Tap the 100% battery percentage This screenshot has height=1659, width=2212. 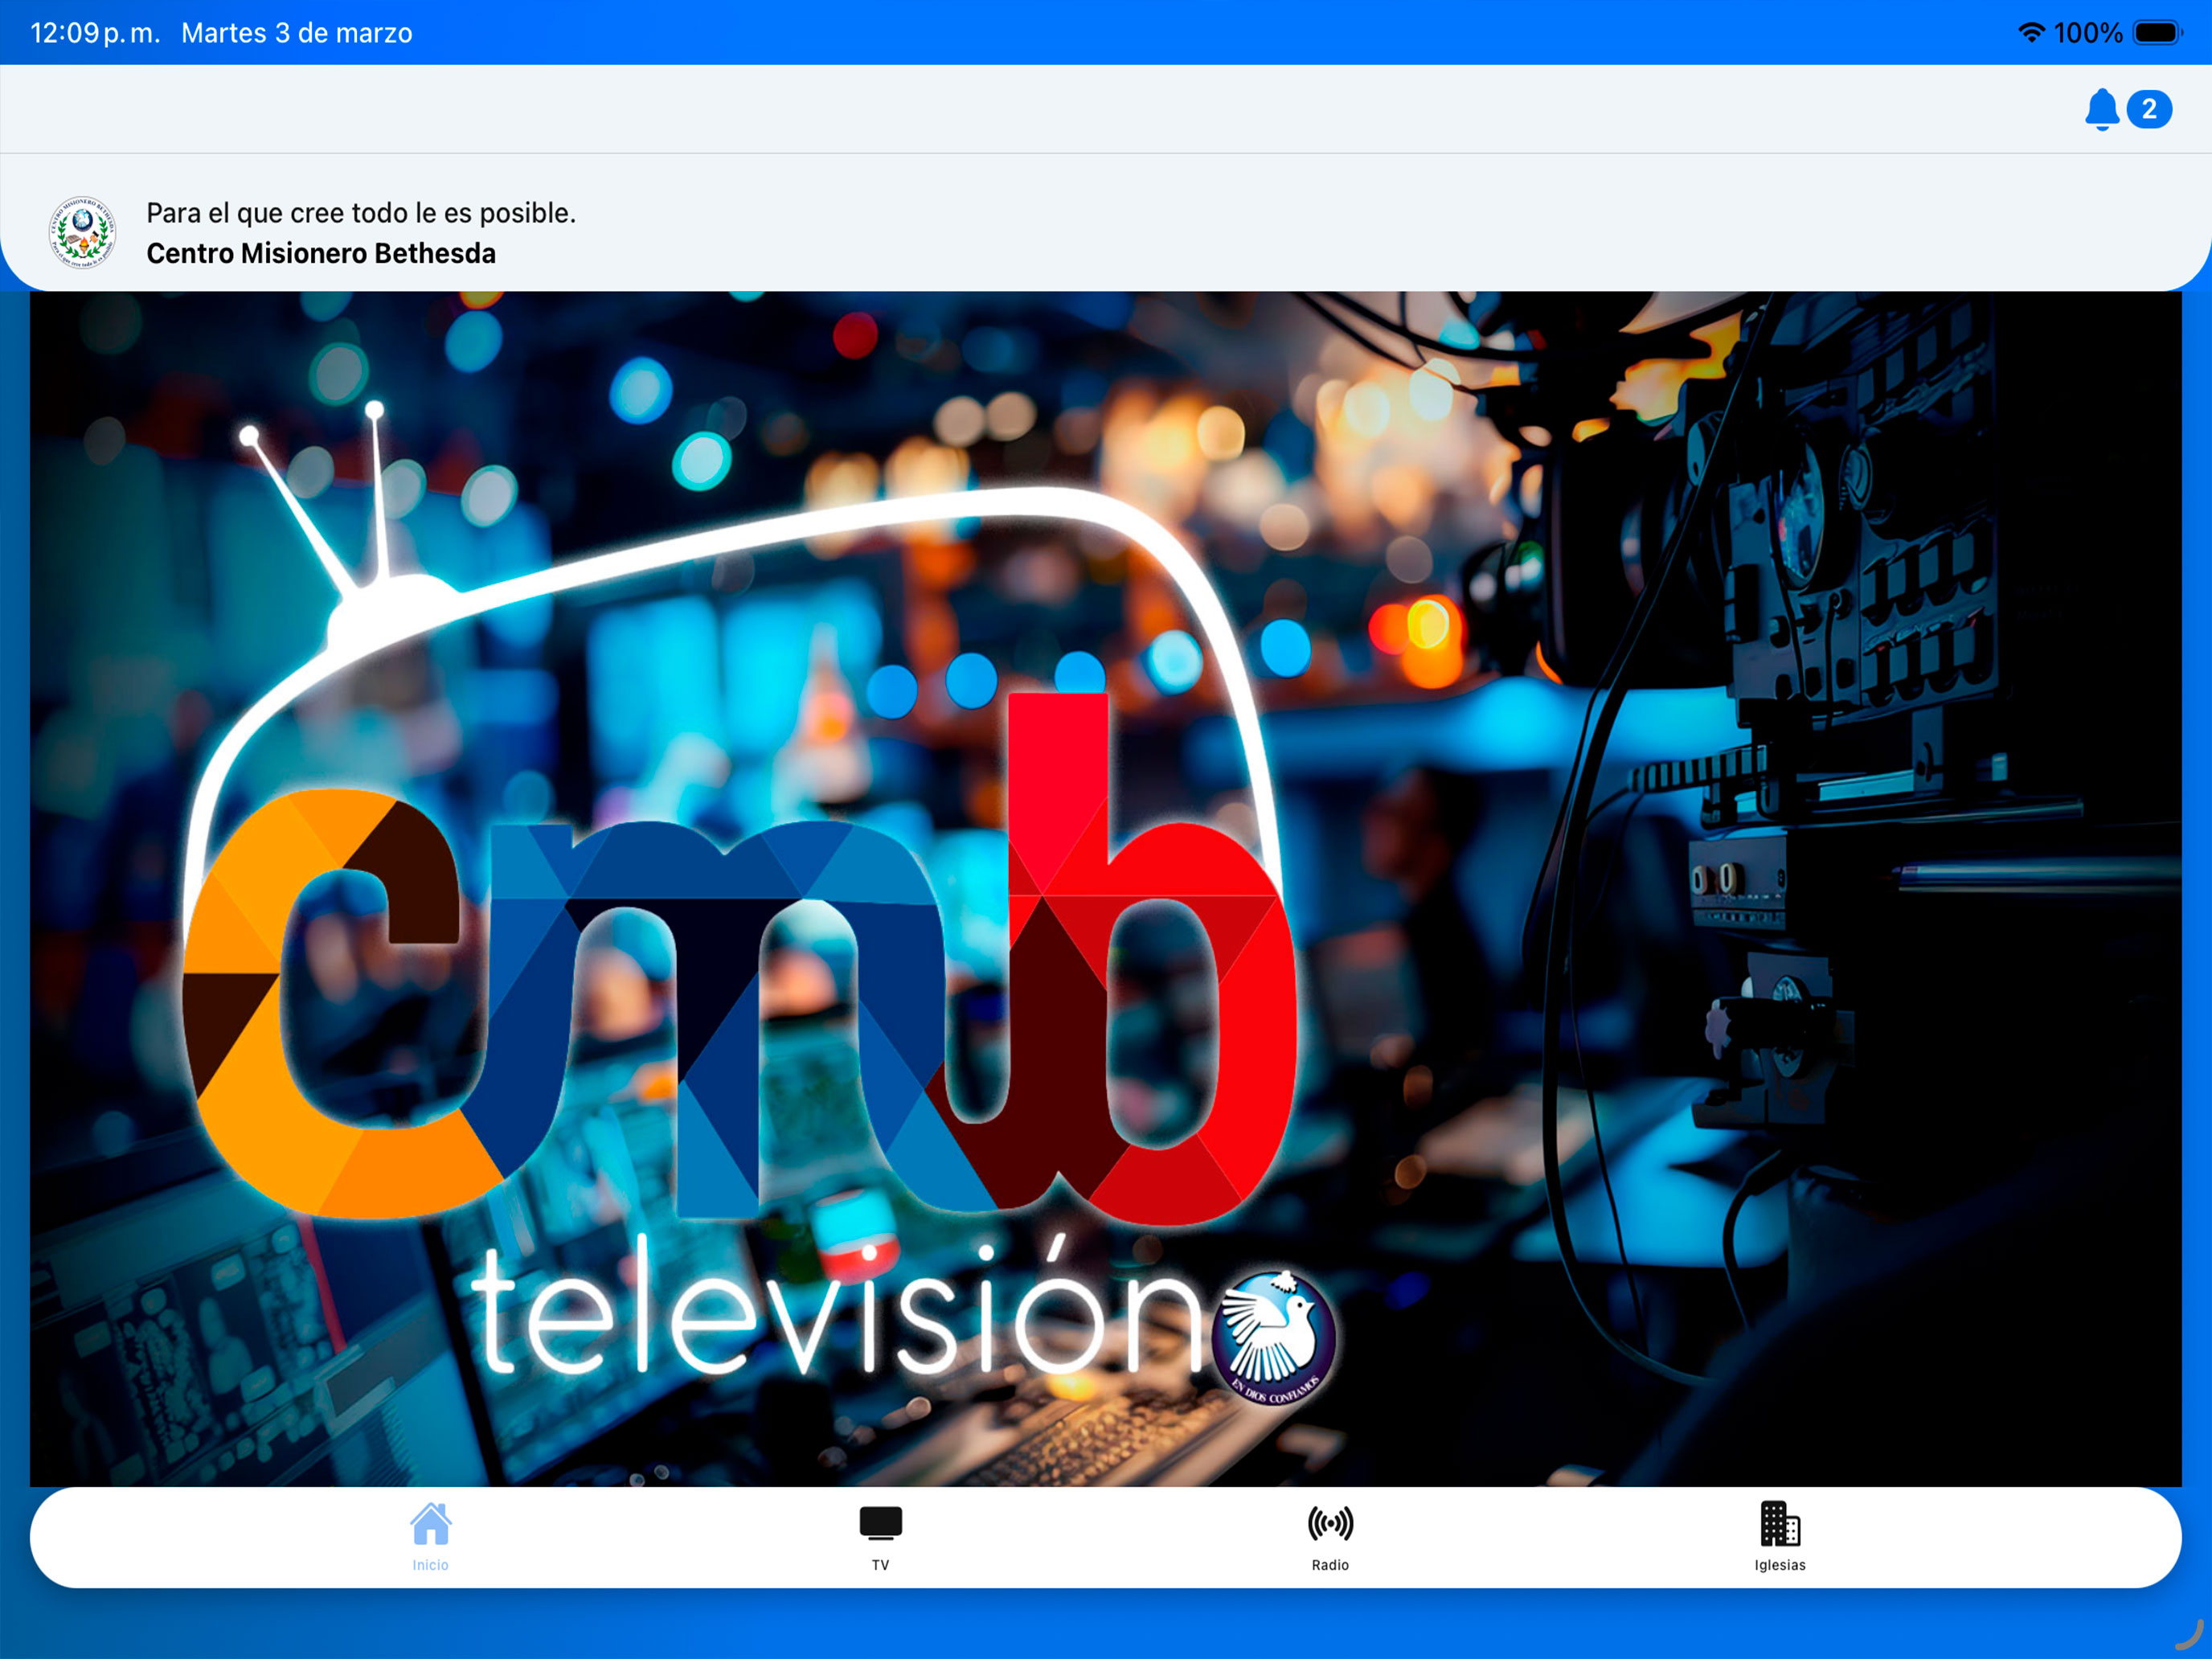coord(2088,33)
